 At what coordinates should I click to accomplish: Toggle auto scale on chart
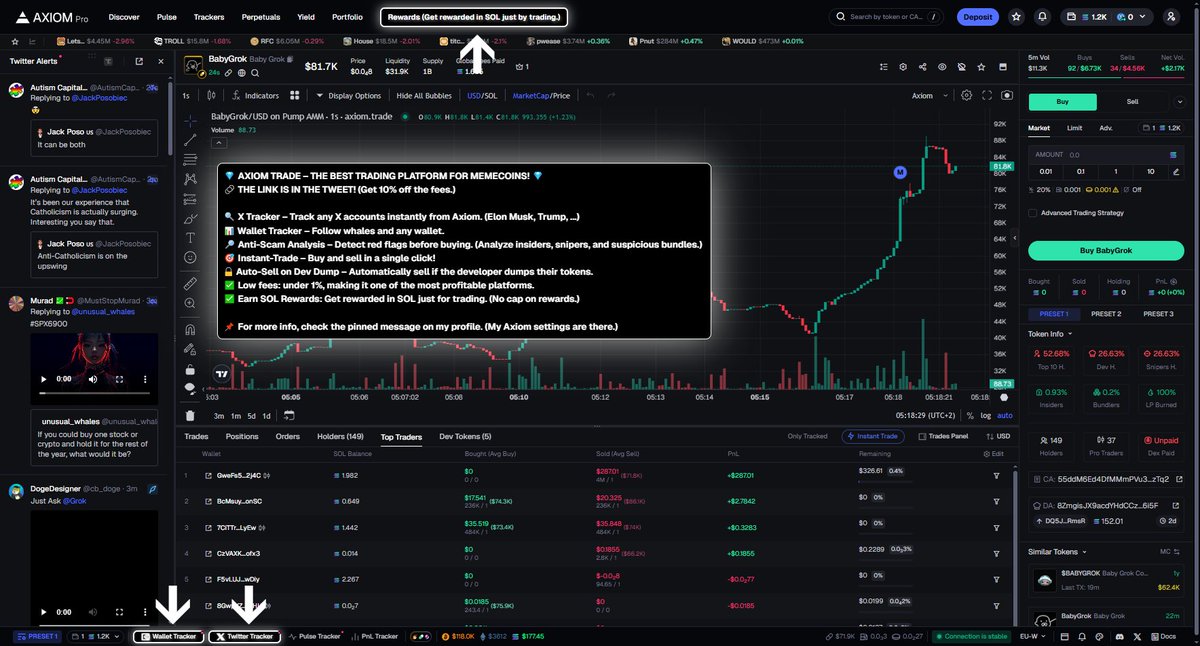pos(1005,415)
